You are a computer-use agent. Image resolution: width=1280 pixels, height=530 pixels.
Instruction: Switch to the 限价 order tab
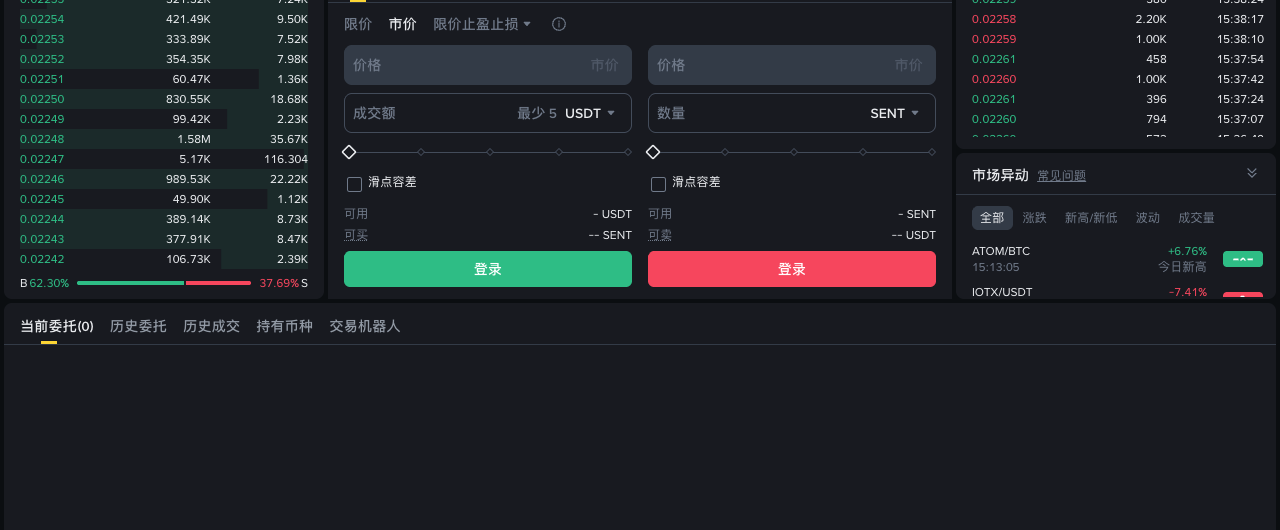(358, 24)
